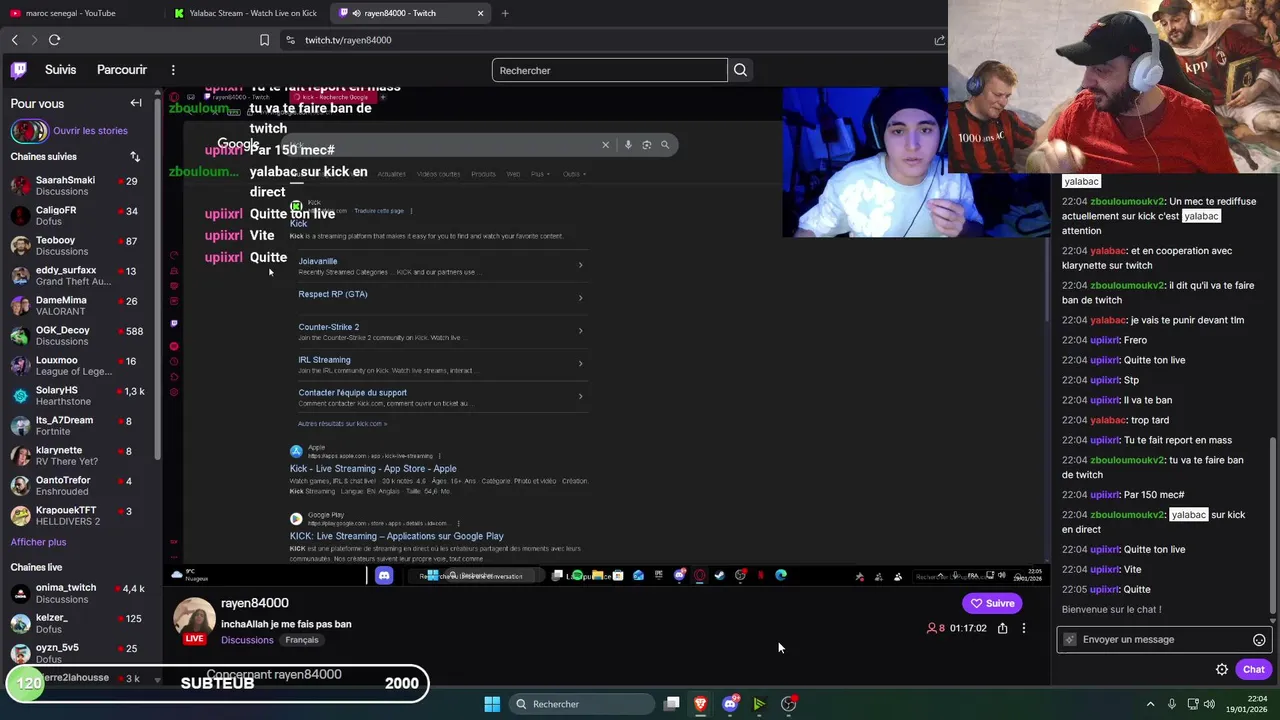The image size is (1280, 720).
Task: Click the purple Chat send button
Action: point(1253,669)
